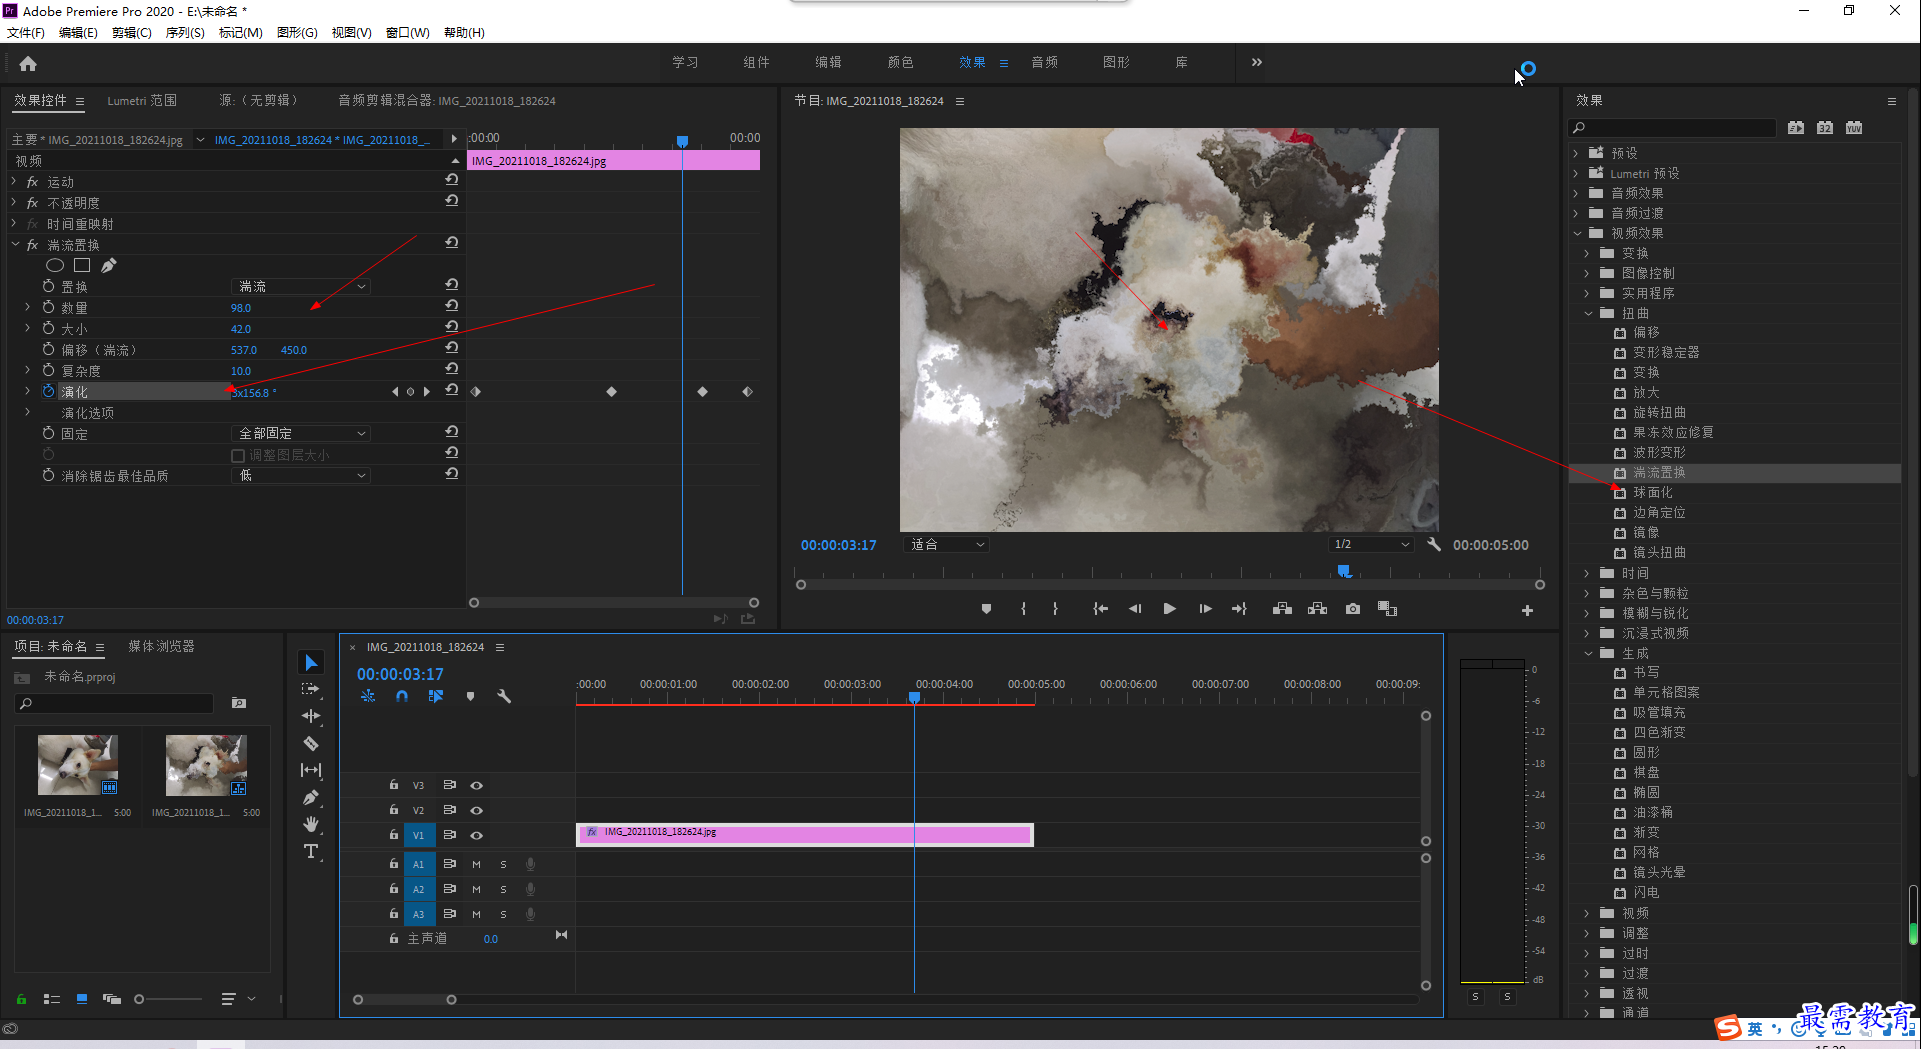The height and width of the screenshot is (1049, 1921).
Task: Collapse the 生成 effects folder
Action: coord(1588,653)
